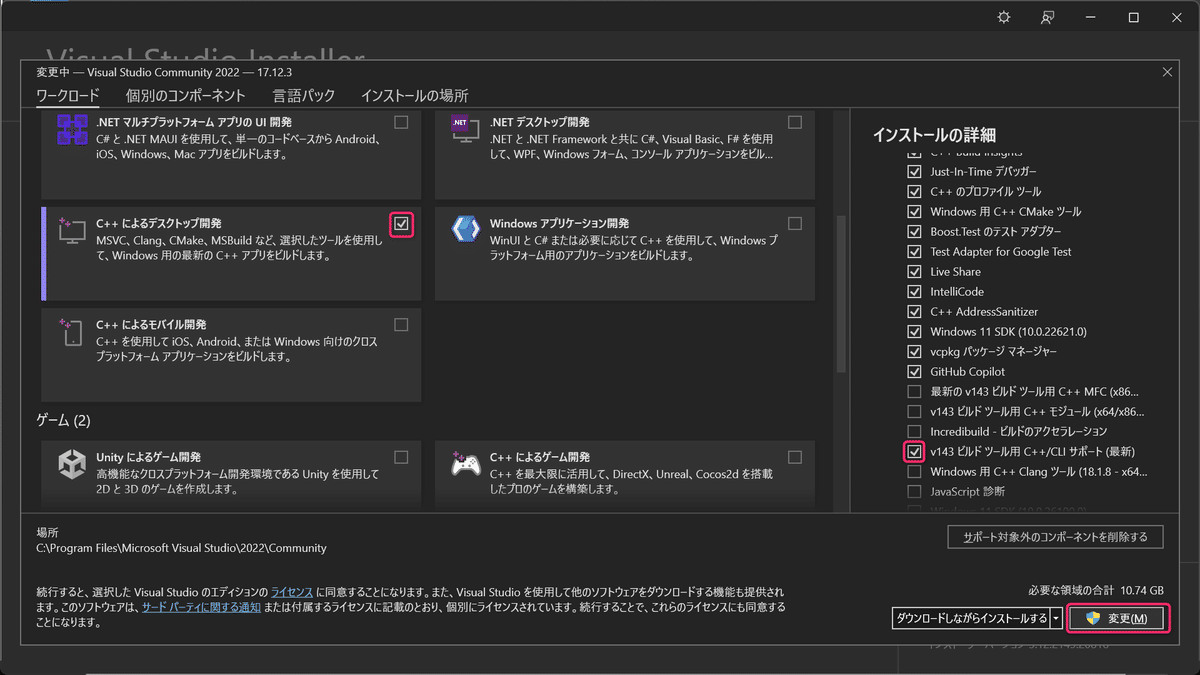Uncheck Boost.Test のテスト アダプター
The height and width of the screenshot is (675, 1200).
click(x=914, y=231)
